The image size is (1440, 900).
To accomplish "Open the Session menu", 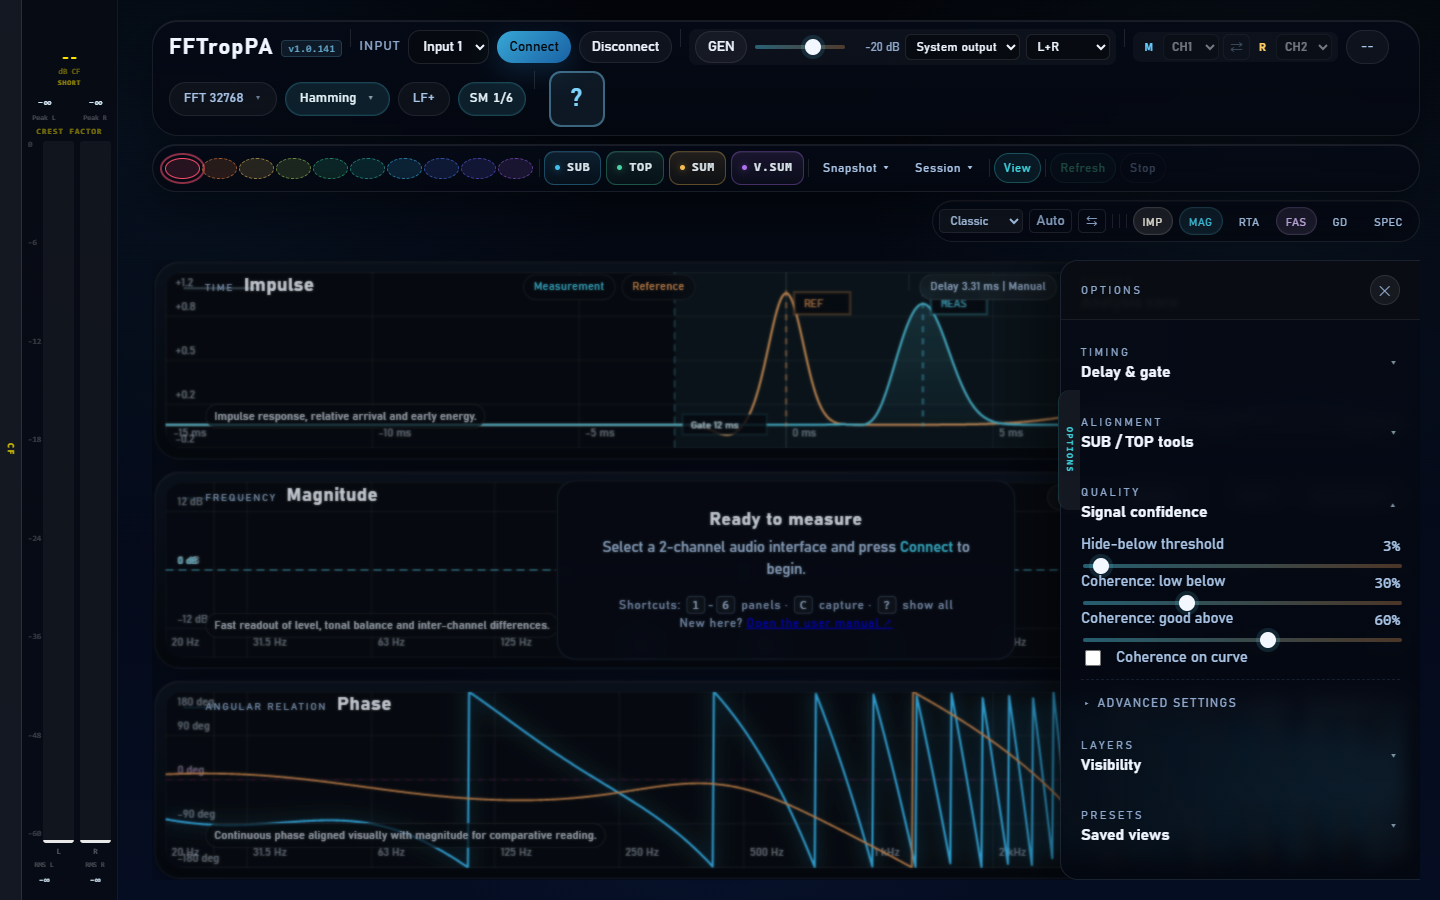I will (x=944, y=168).
